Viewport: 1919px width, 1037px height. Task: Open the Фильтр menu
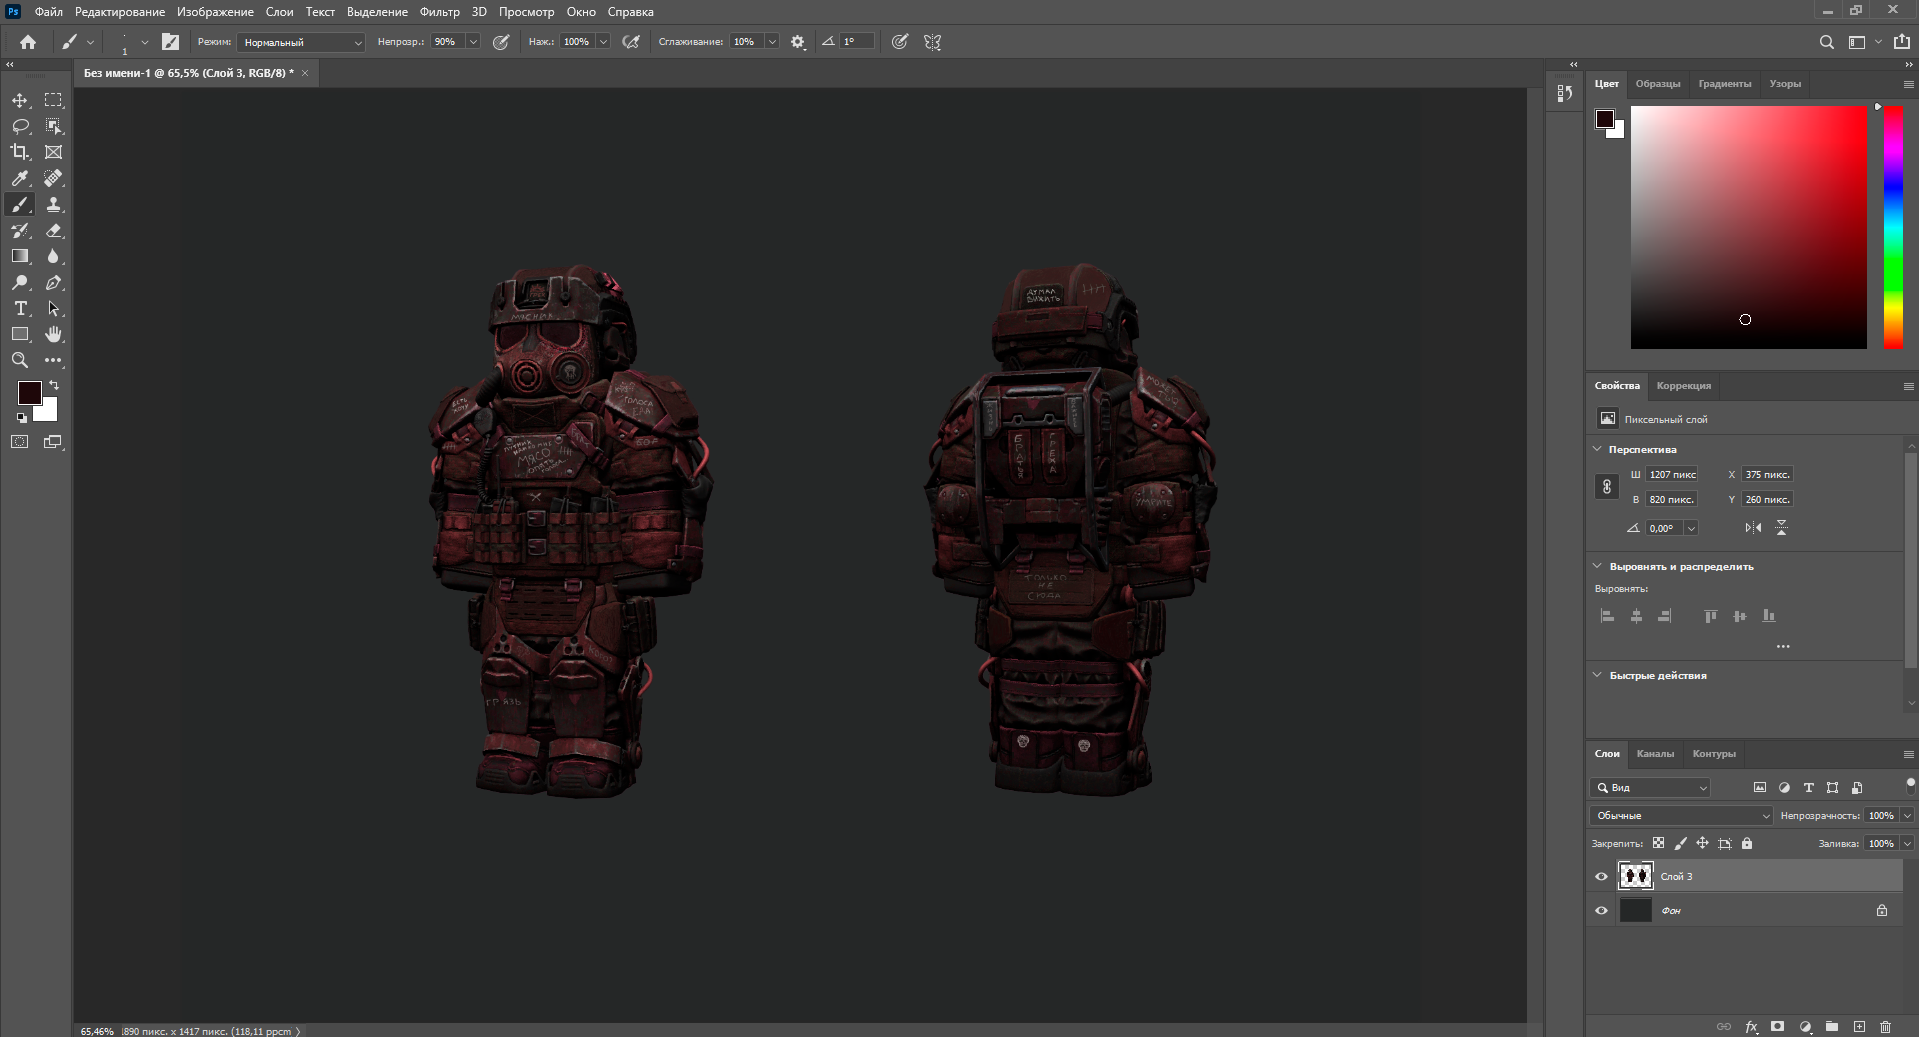click(x=439, y=12)
